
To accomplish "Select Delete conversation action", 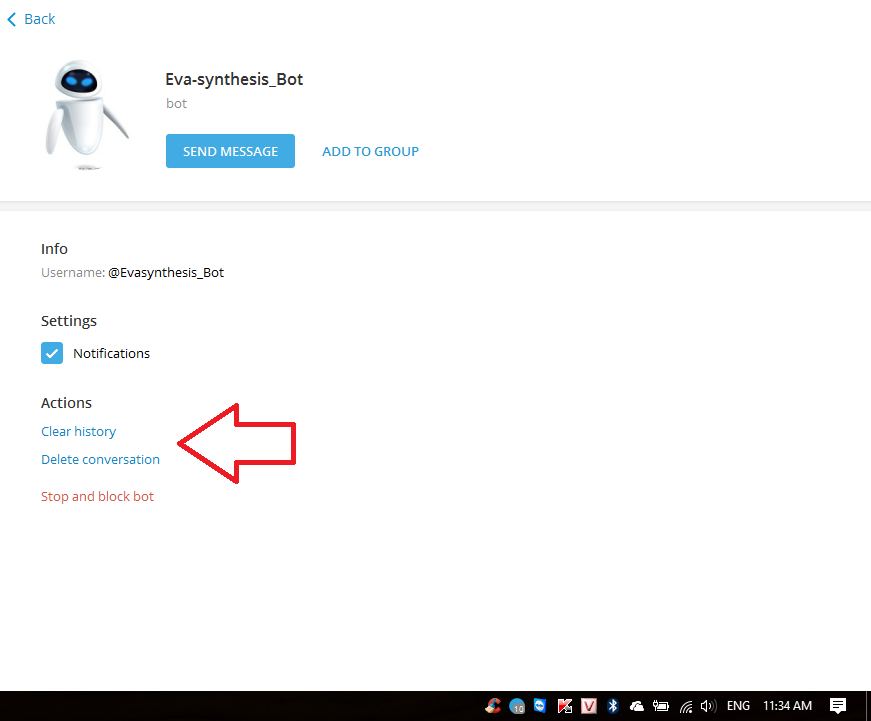I will [101, 459].
